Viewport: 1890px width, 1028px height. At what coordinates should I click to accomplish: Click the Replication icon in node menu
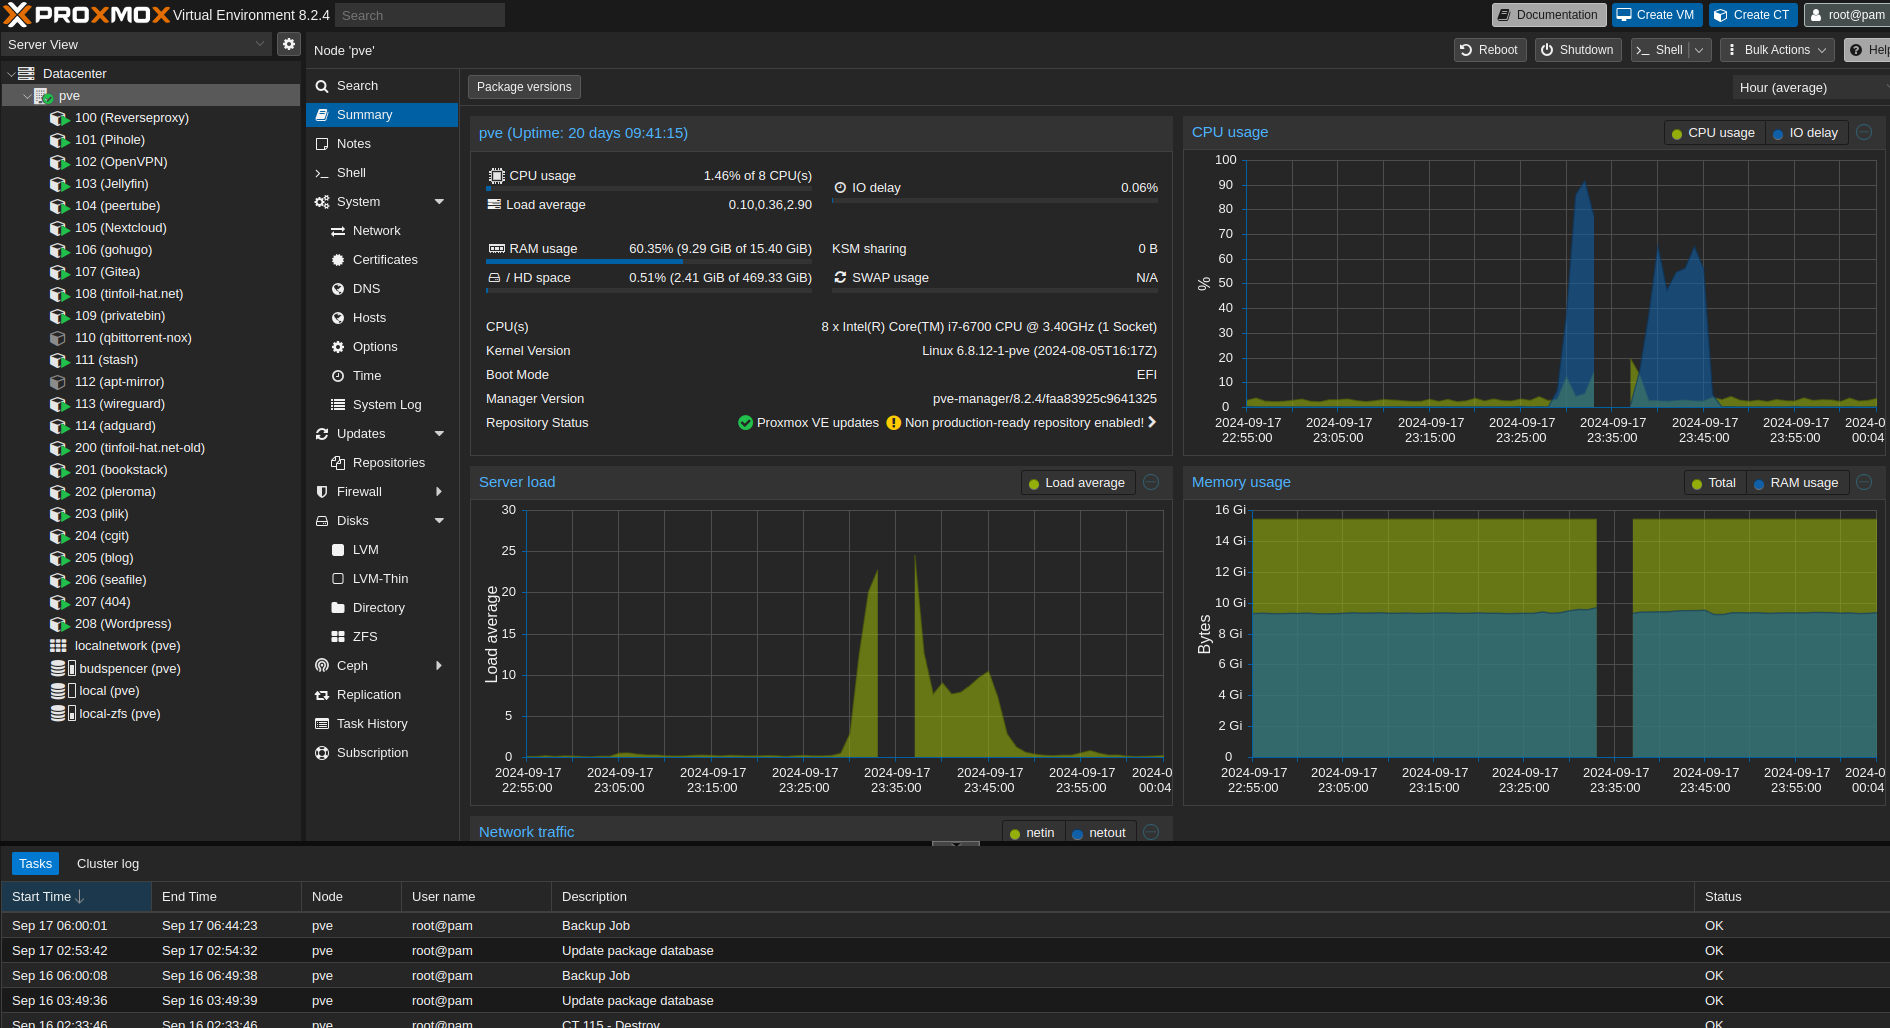322,695
